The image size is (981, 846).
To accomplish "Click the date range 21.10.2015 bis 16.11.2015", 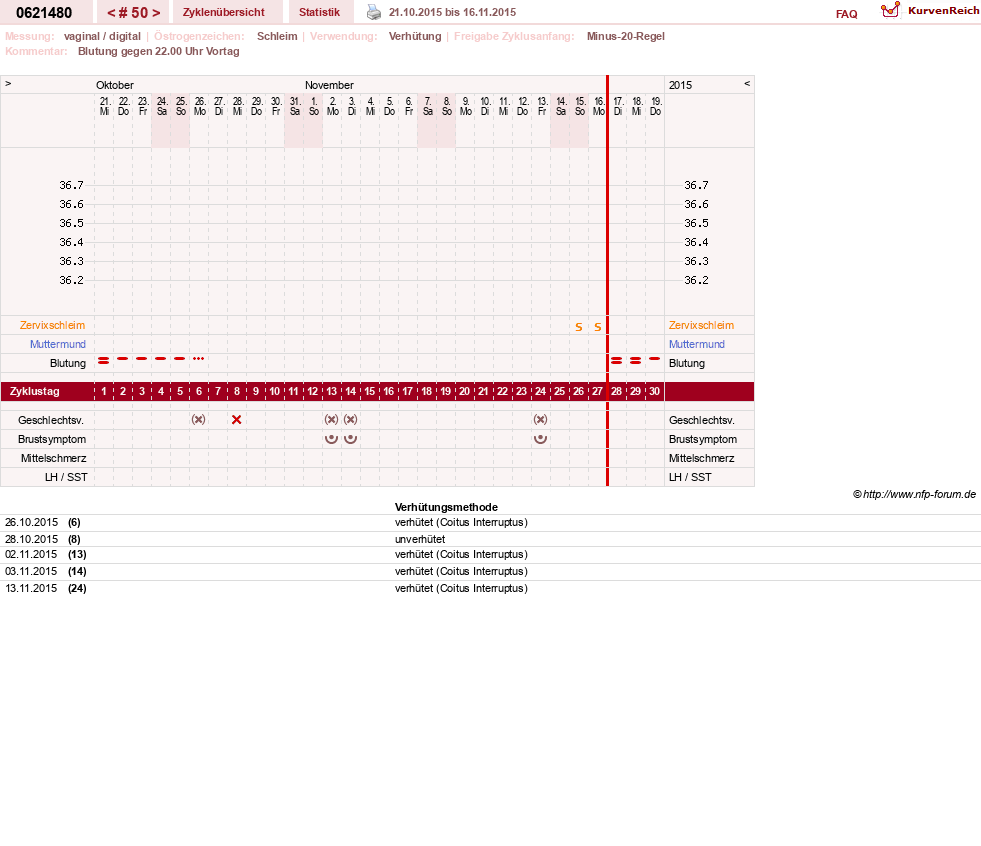I will (452, 13).
